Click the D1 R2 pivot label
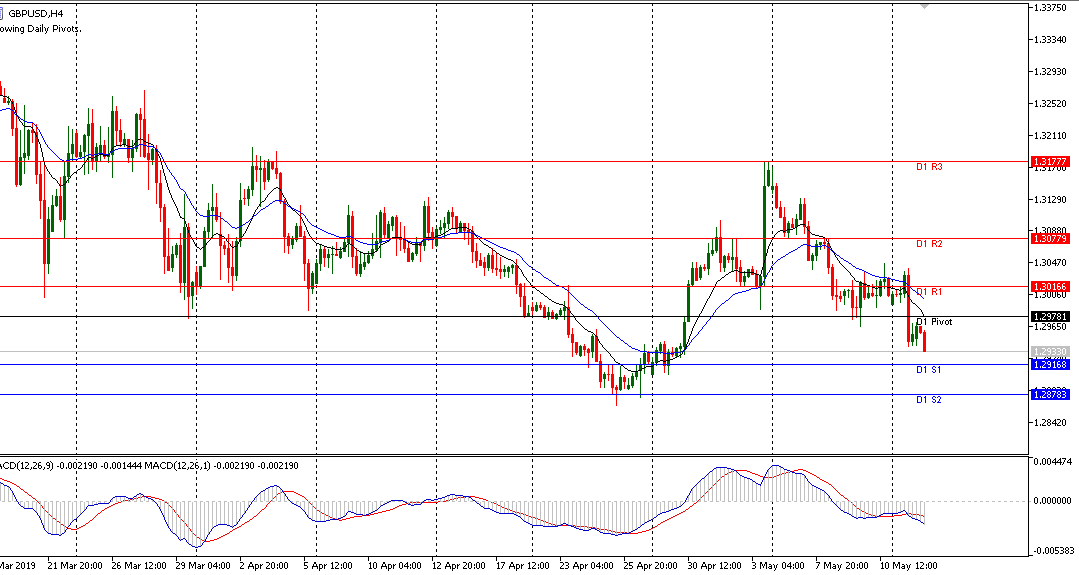The image size is (1079, 575). coord(929,244)
